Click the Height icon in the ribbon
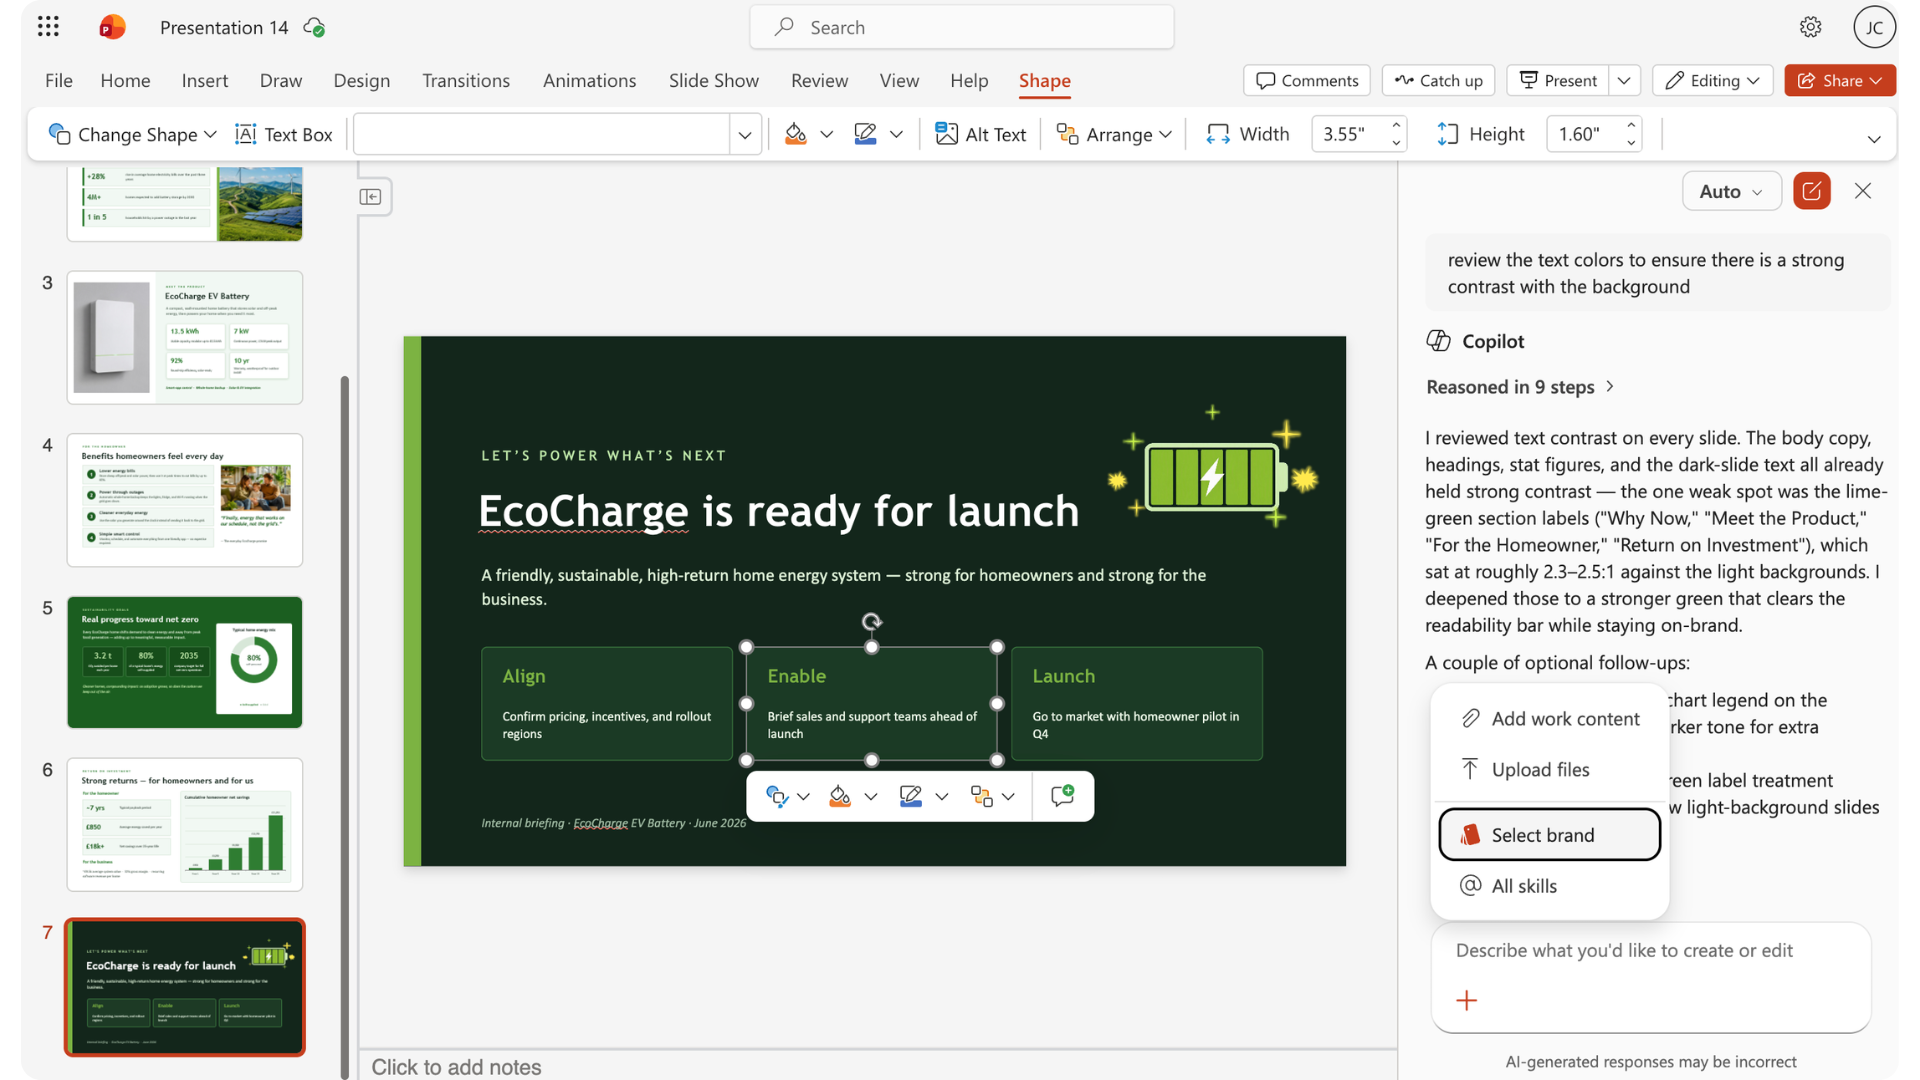Image resolution: width=1920 pixels, height=1080 pixels. pos(1447,134)
